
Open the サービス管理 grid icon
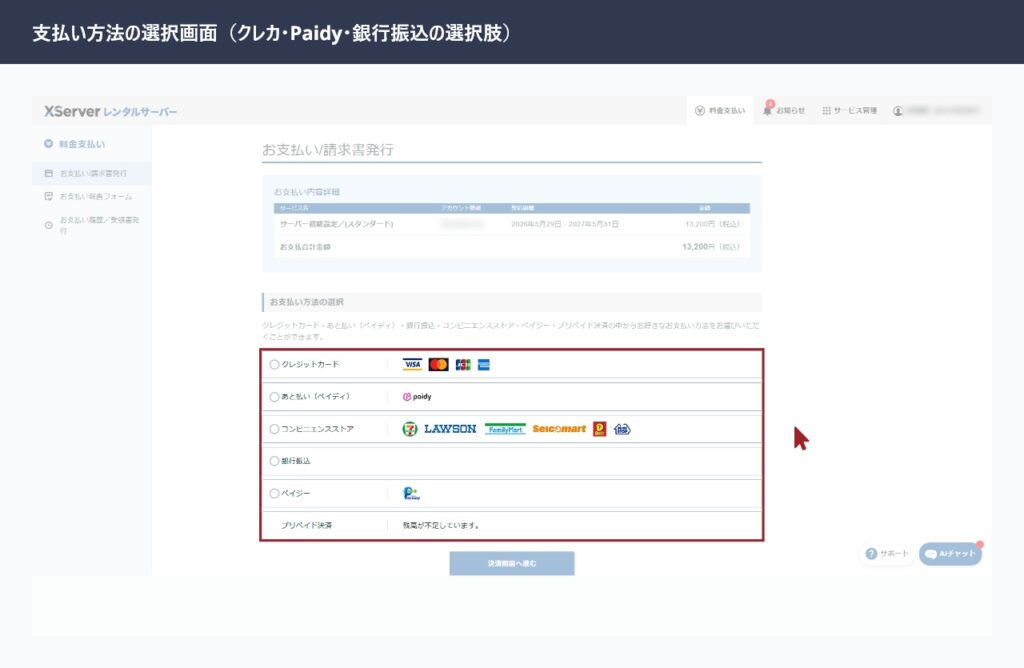tap(826, 110)
